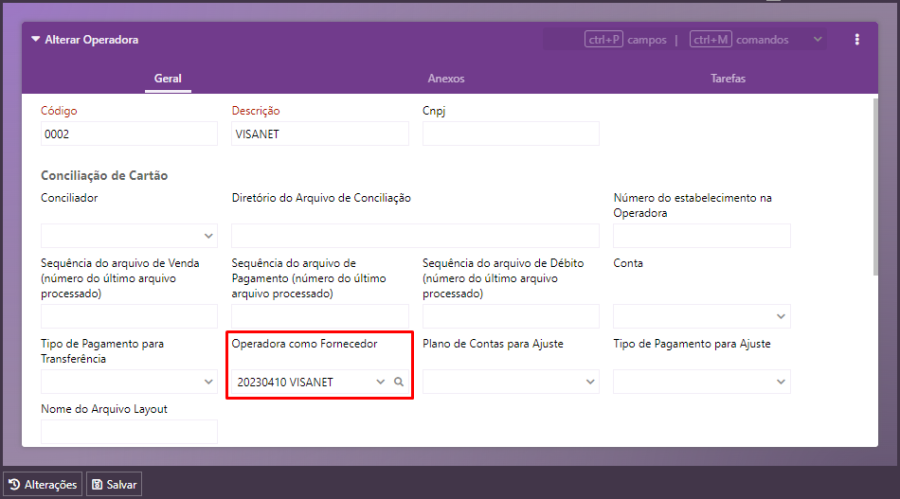Viewport: 900px width, 499px height.
Task: Click the Sequência do arquivo de Pagamento field
Action: (x=320, y=316)
